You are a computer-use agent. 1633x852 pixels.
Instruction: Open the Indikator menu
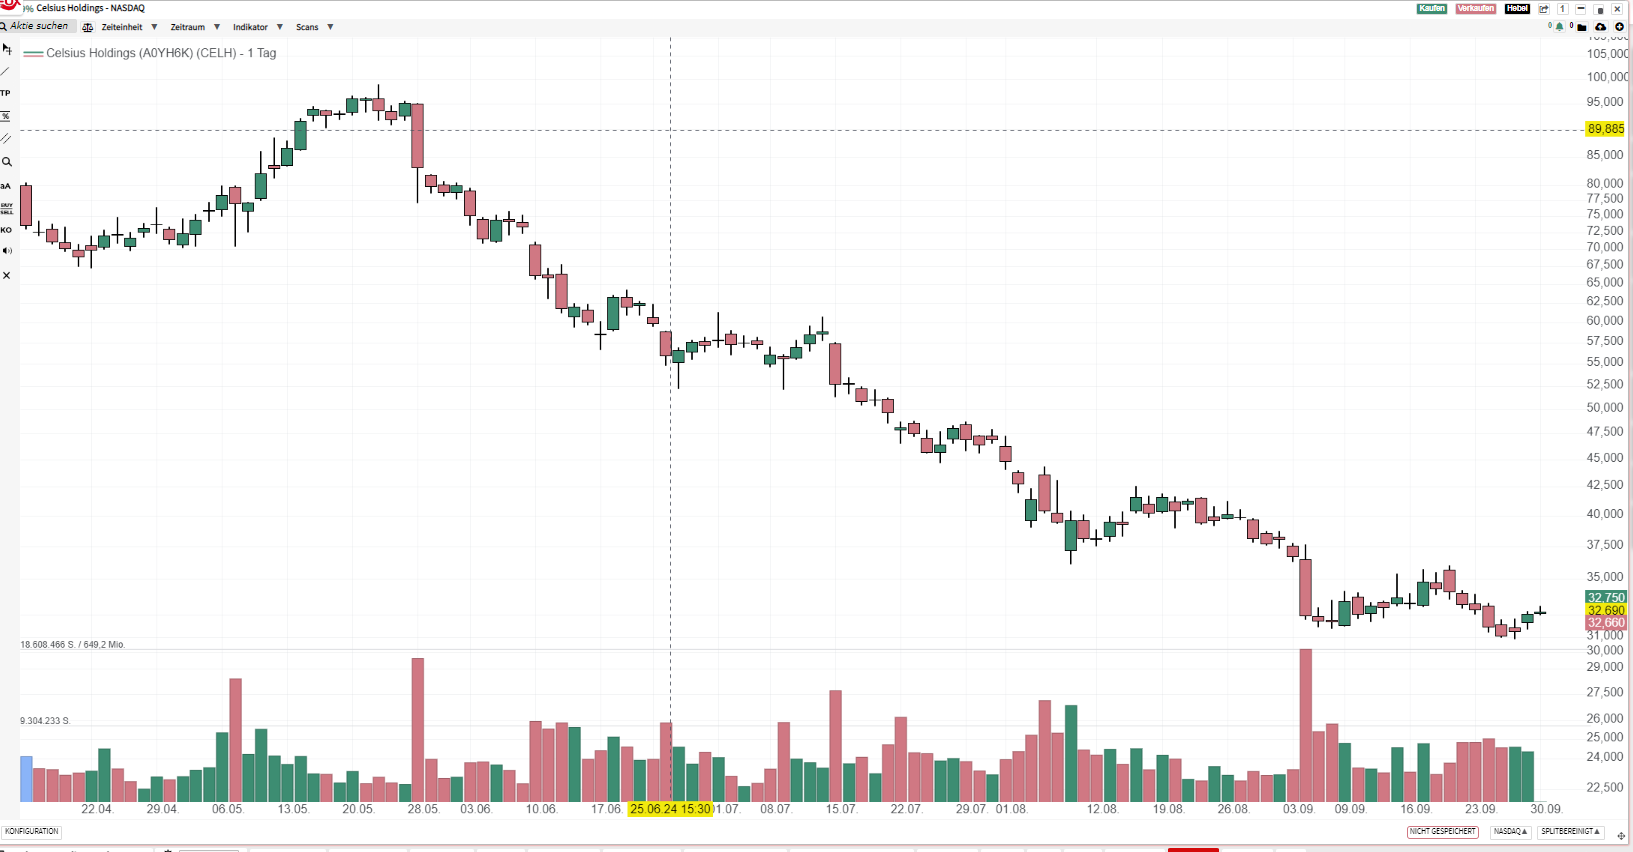pos(257,27)
